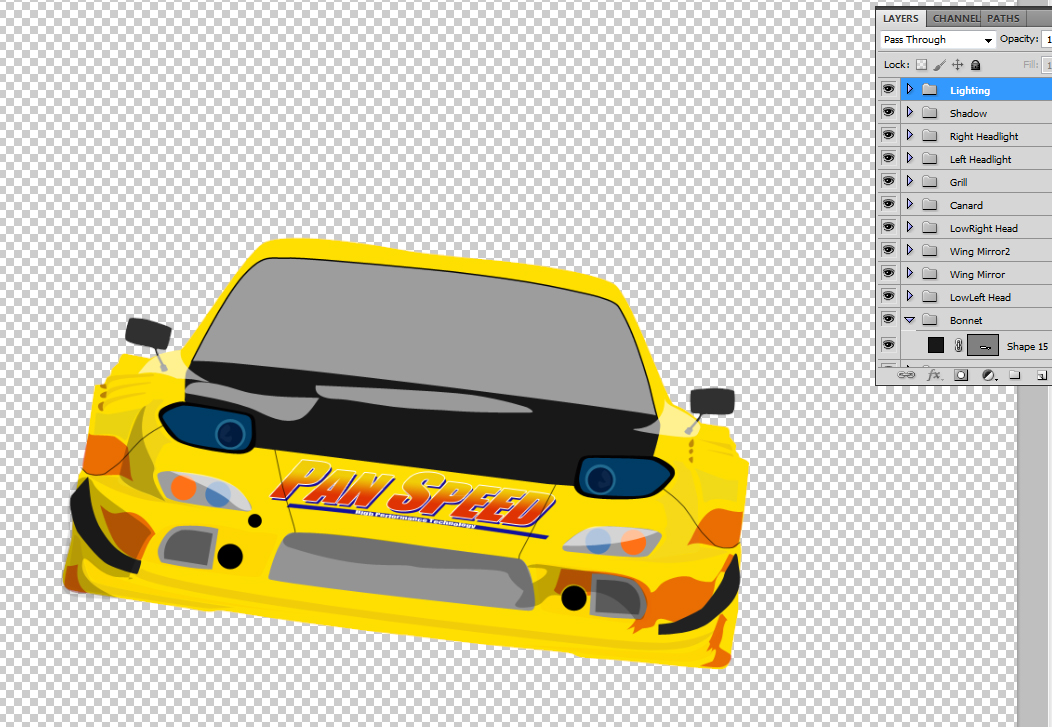
Task: Hide the Shadow group
Action: click(888, 112)
